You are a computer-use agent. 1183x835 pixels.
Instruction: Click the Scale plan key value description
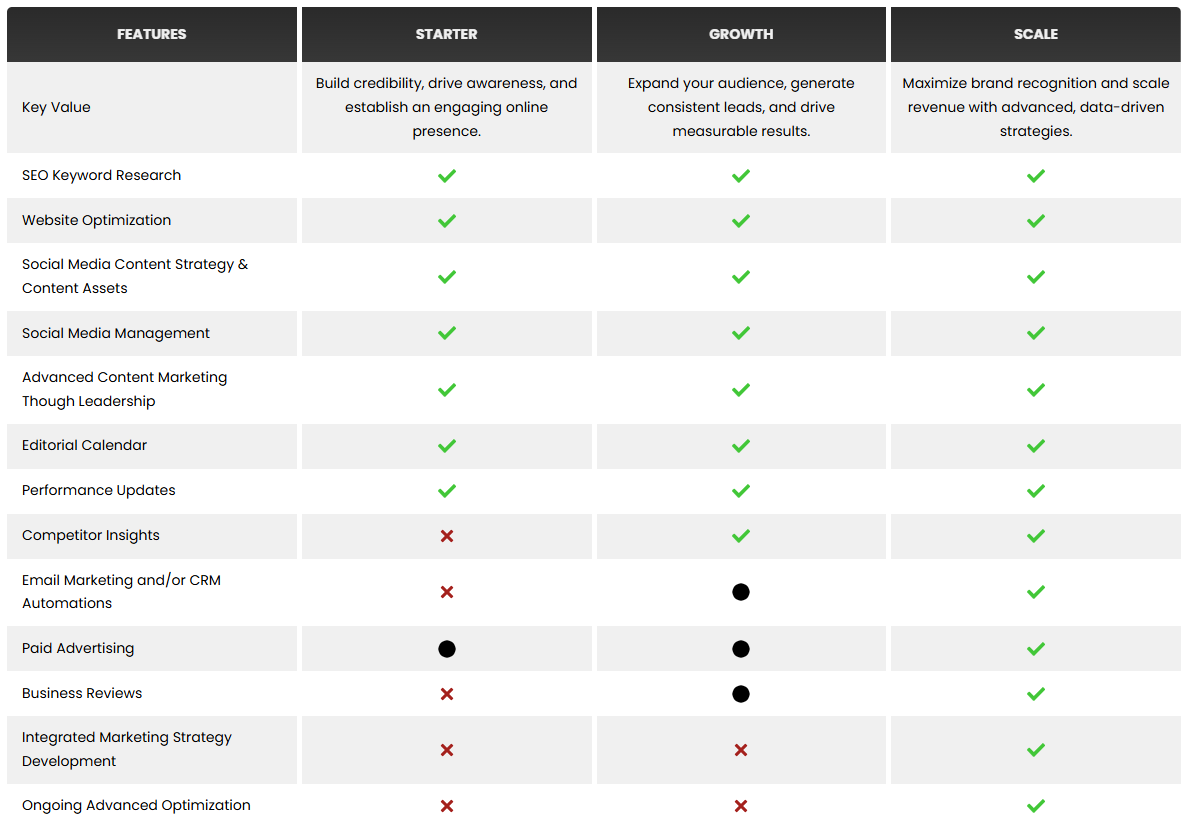(x=1036, y=107)
